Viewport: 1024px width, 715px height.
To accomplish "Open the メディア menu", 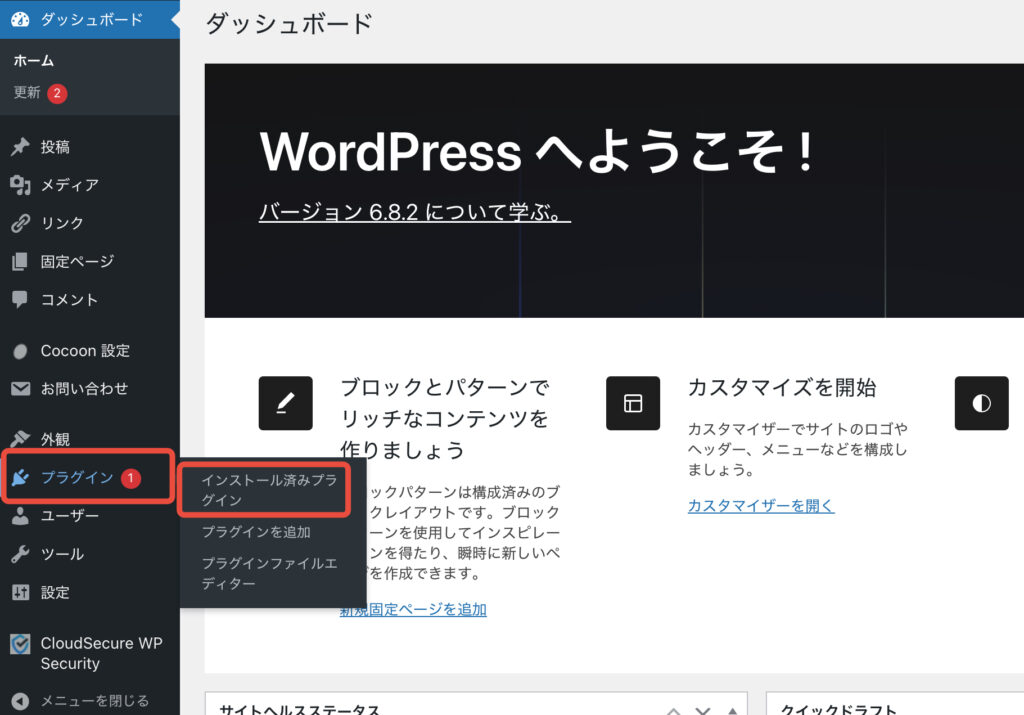I will (x=89, y=185).
